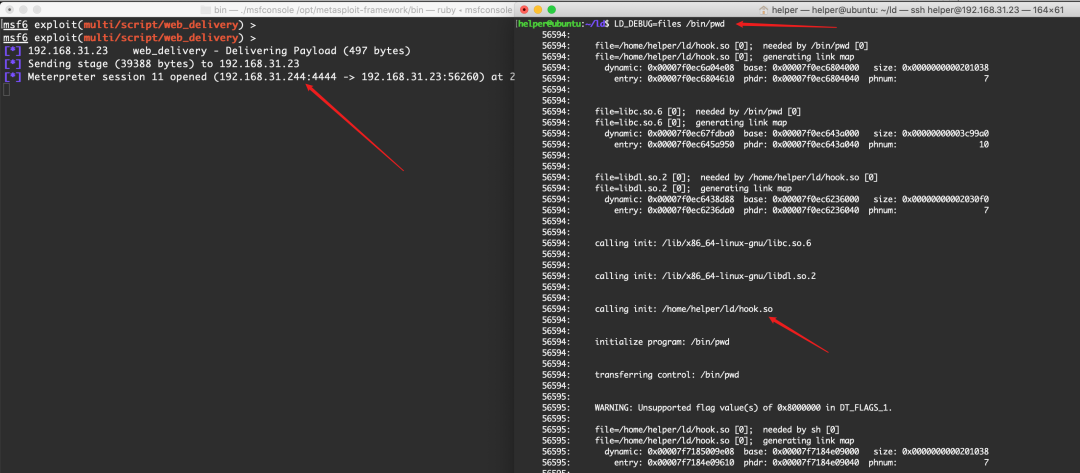
Task: Click the address 192.168.31.244:4444
Action: [x=278, y=77]
